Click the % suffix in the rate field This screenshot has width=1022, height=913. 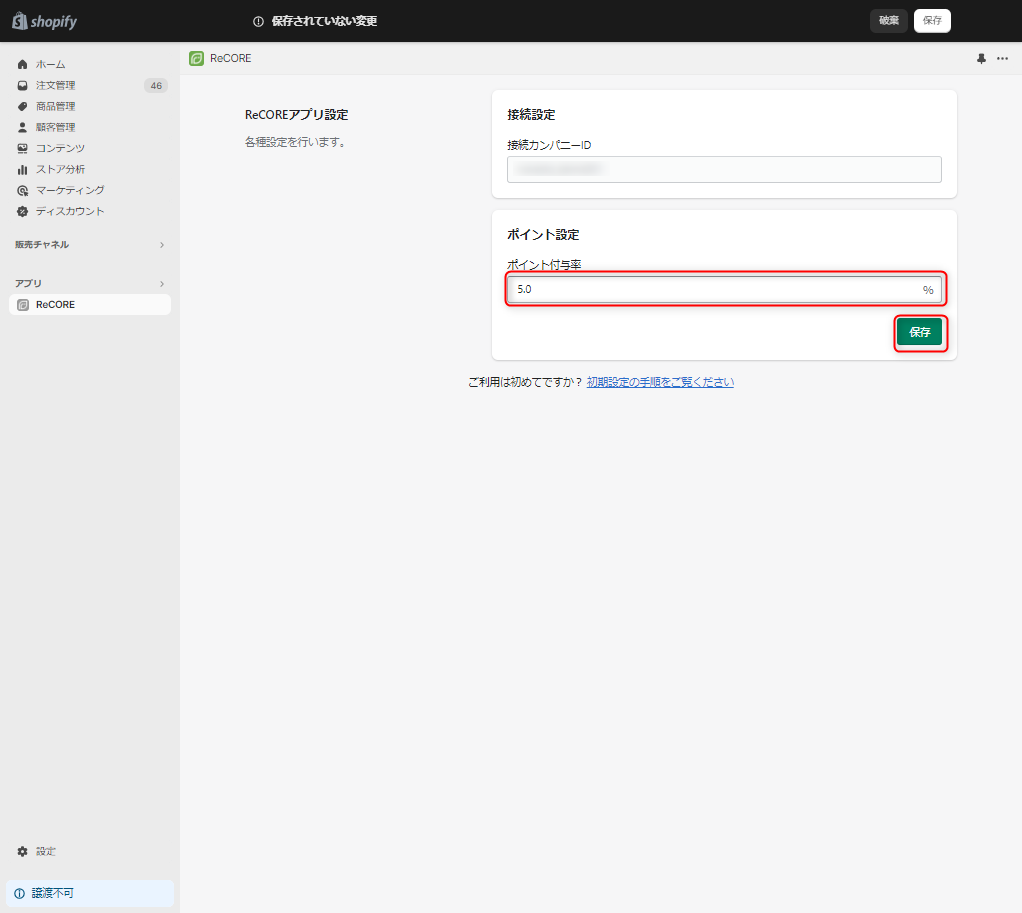927,290
